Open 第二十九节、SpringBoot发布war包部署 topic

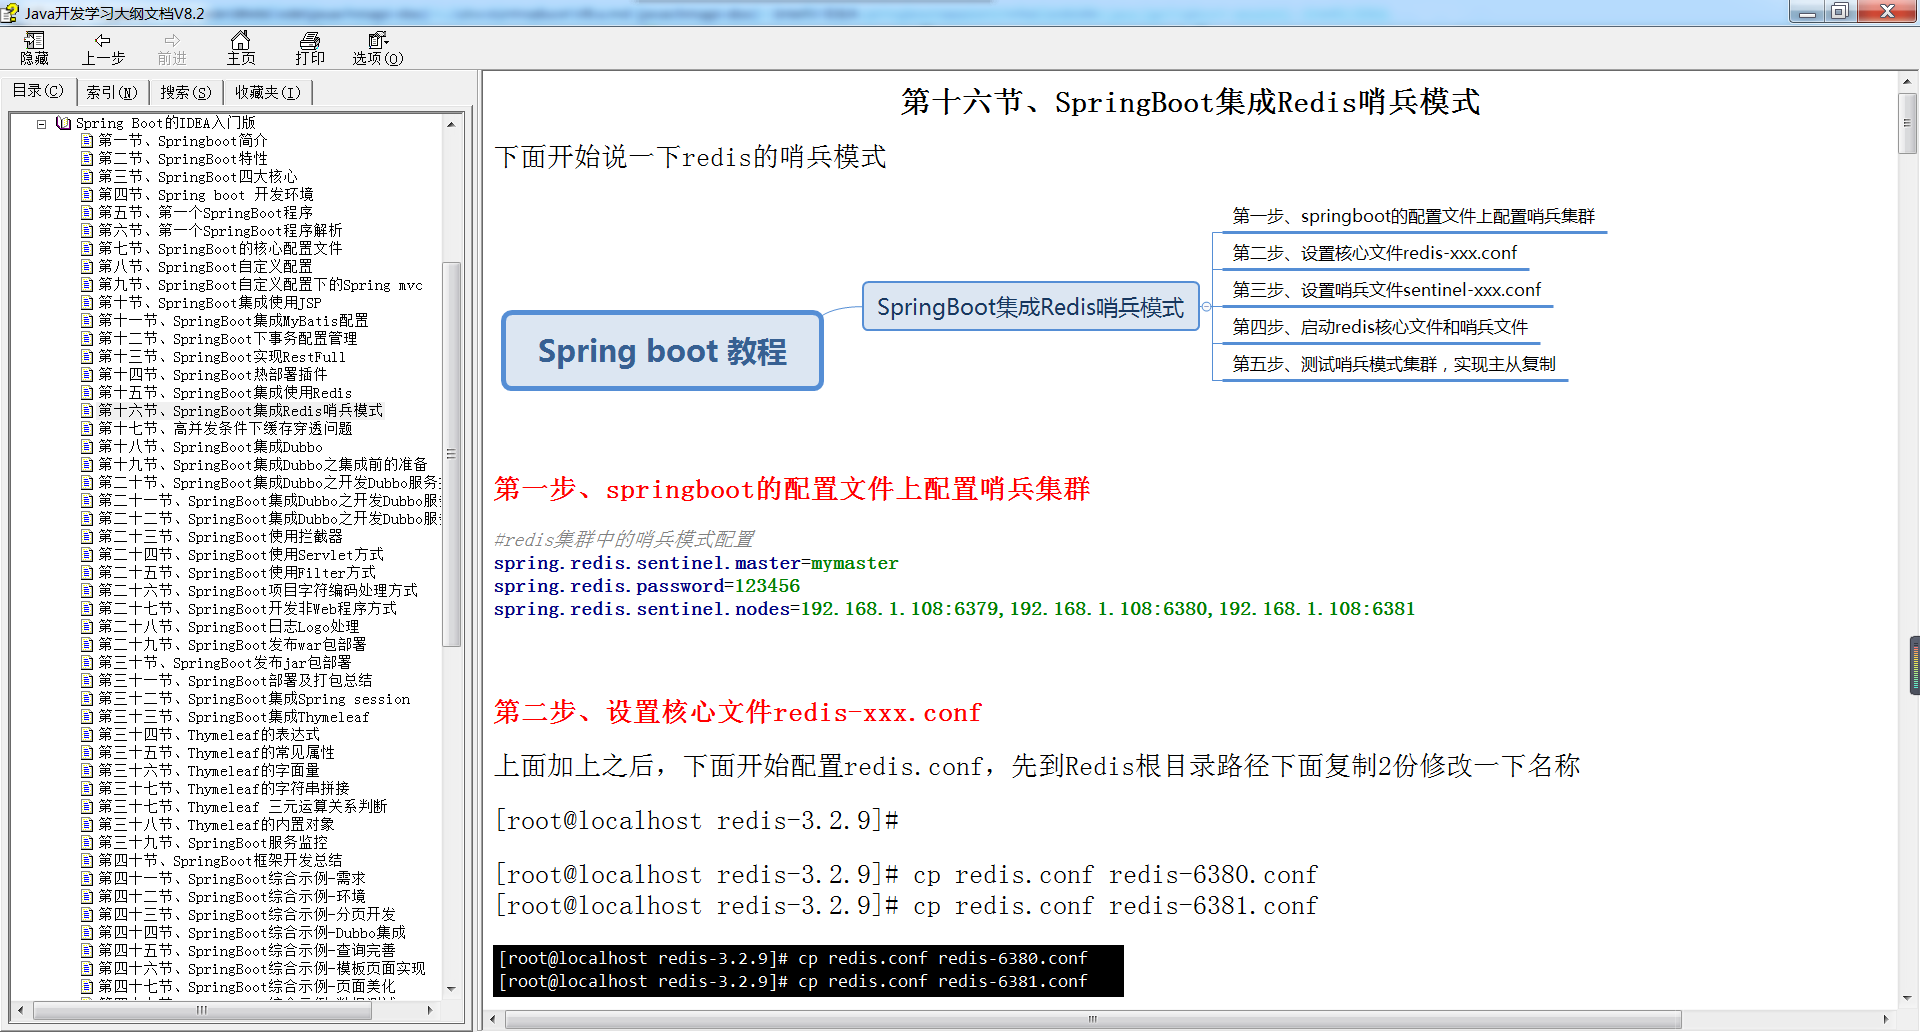coord(232,645)
